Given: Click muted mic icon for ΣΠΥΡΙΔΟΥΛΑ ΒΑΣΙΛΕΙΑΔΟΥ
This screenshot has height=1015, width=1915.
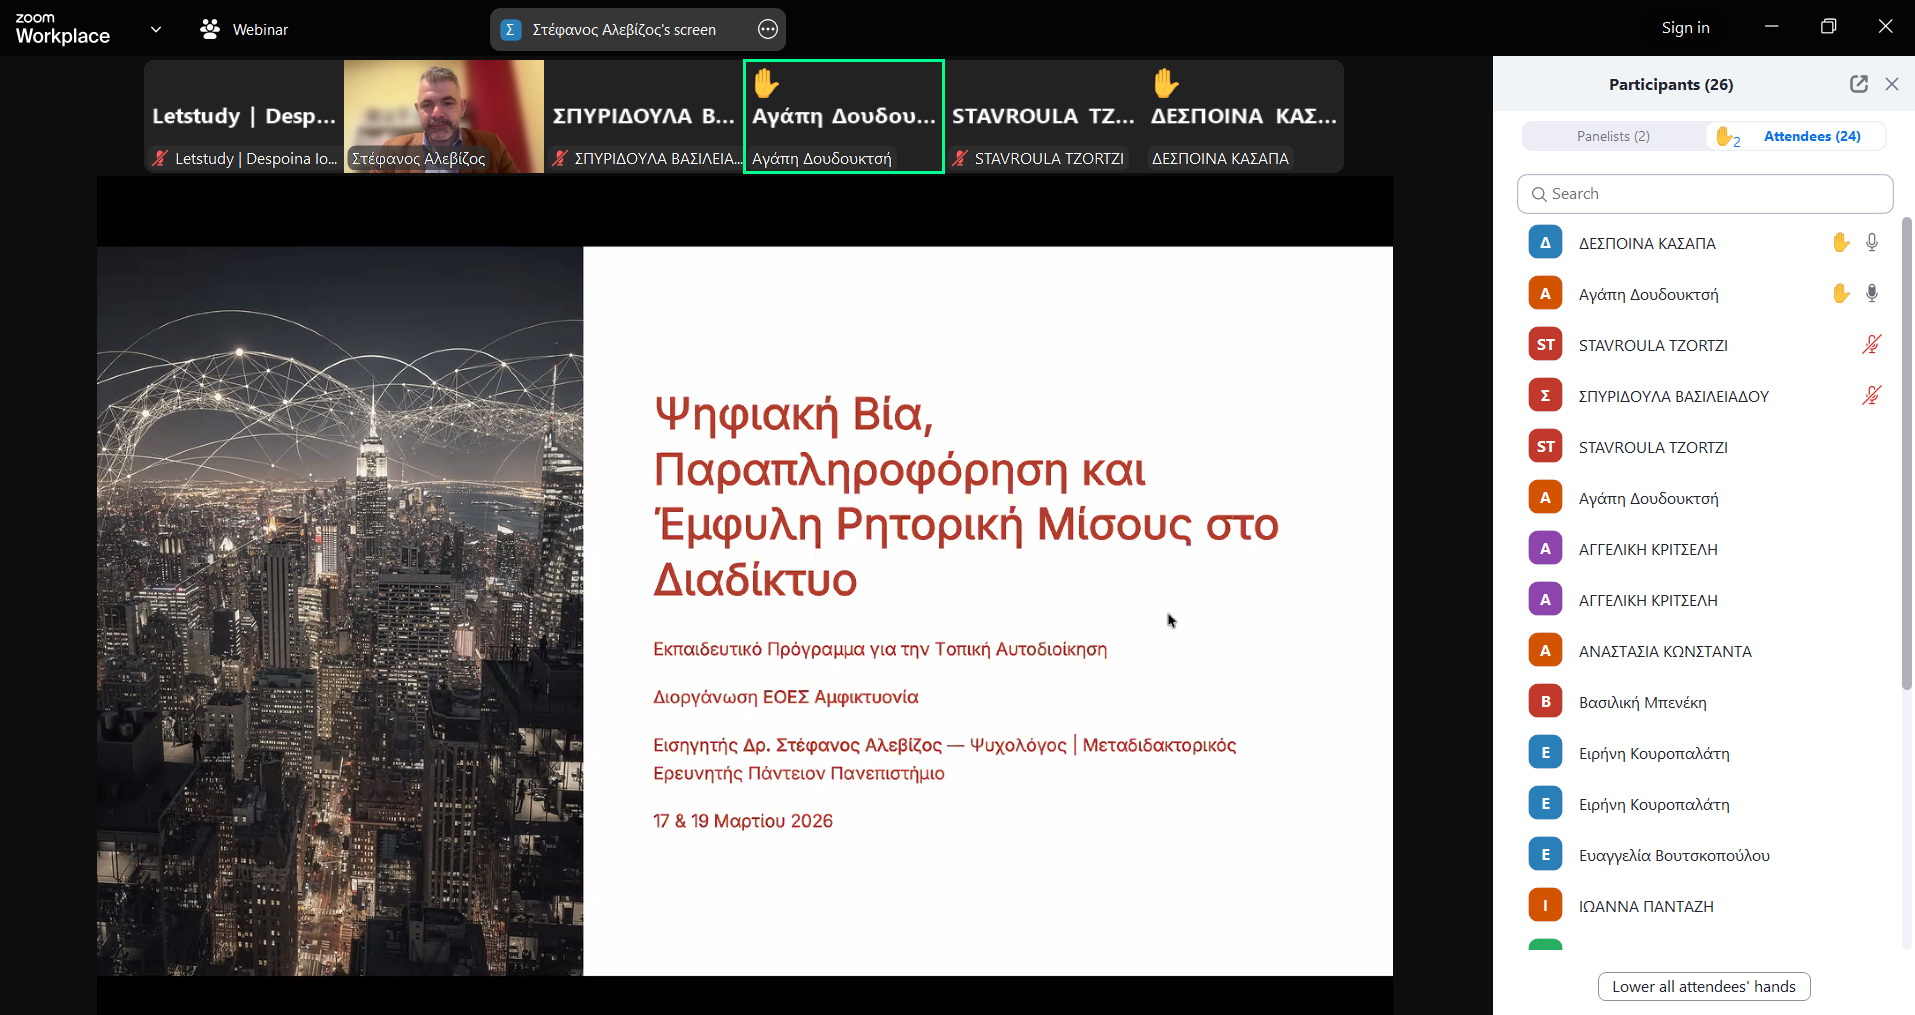Looking at the screenshot, I should coord(1871,396).
